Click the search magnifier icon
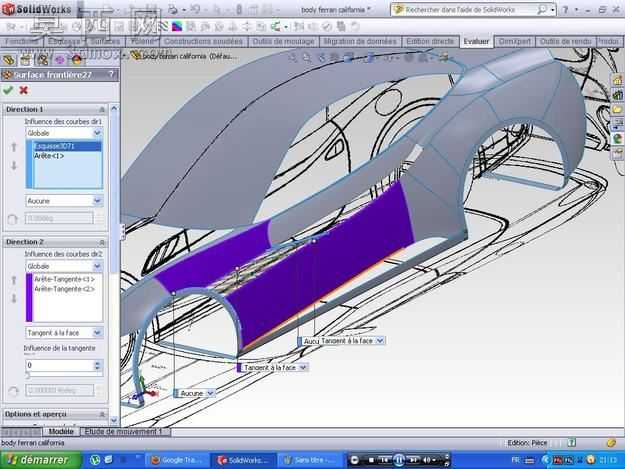This screenshot has width=625, height=469. 542,10
